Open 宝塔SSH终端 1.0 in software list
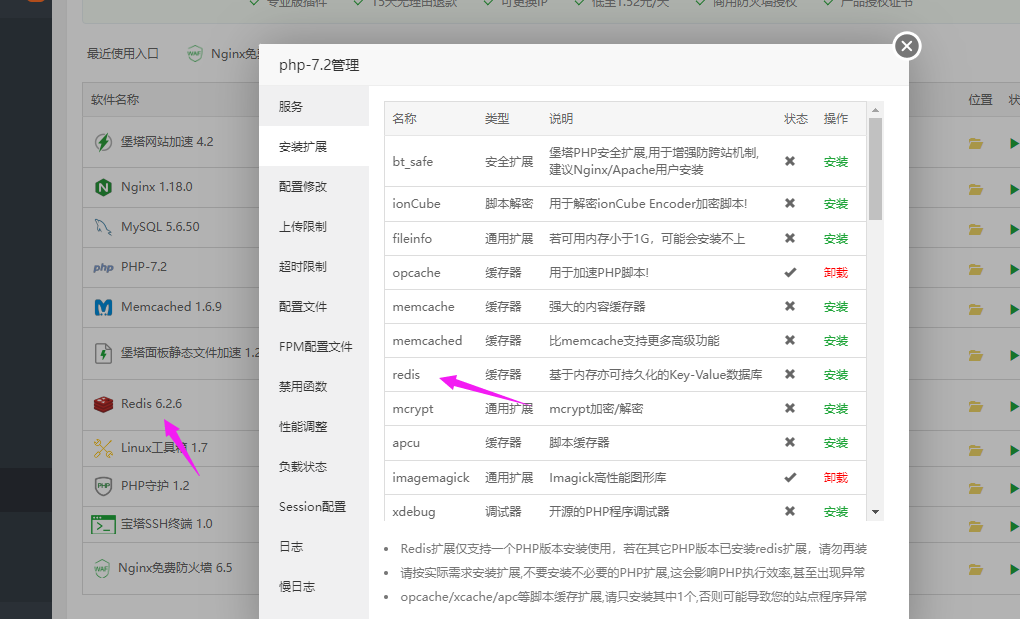1020x619 pixels. click(x=167, y=524)
